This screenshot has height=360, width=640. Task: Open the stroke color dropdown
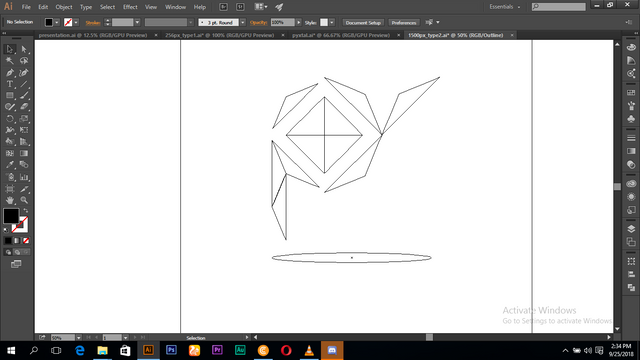76,22
